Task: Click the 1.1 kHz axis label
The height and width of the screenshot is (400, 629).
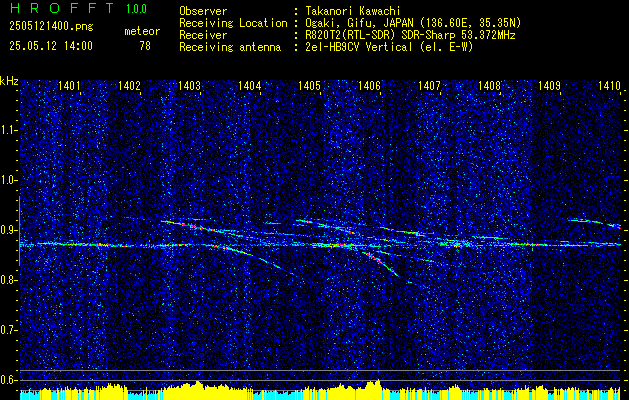Action: coord(8,130)
